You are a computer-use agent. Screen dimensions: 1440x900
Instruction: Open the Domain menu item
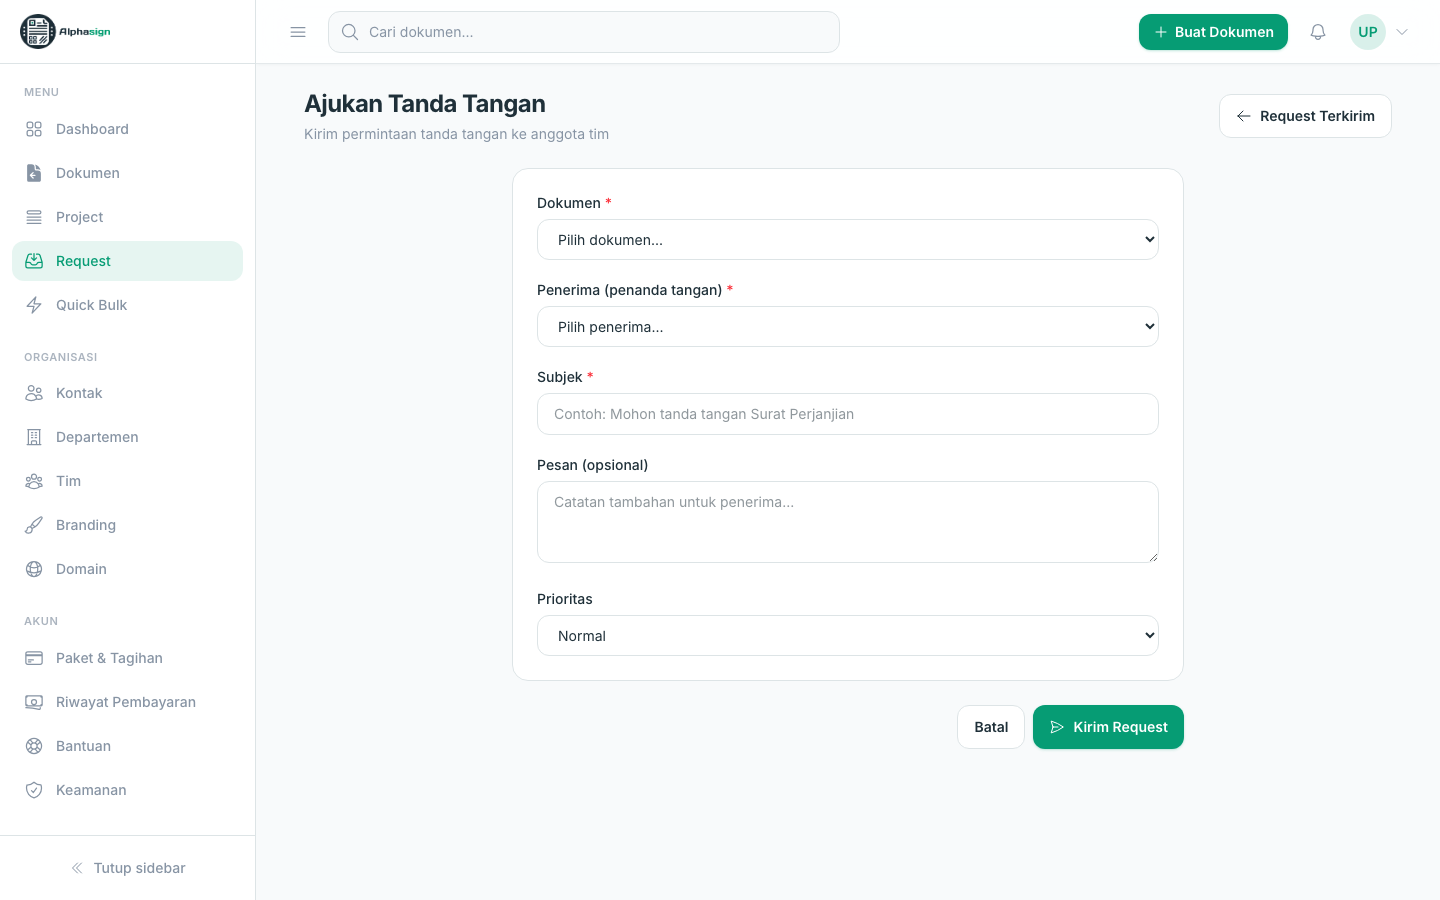pos(127,569)
